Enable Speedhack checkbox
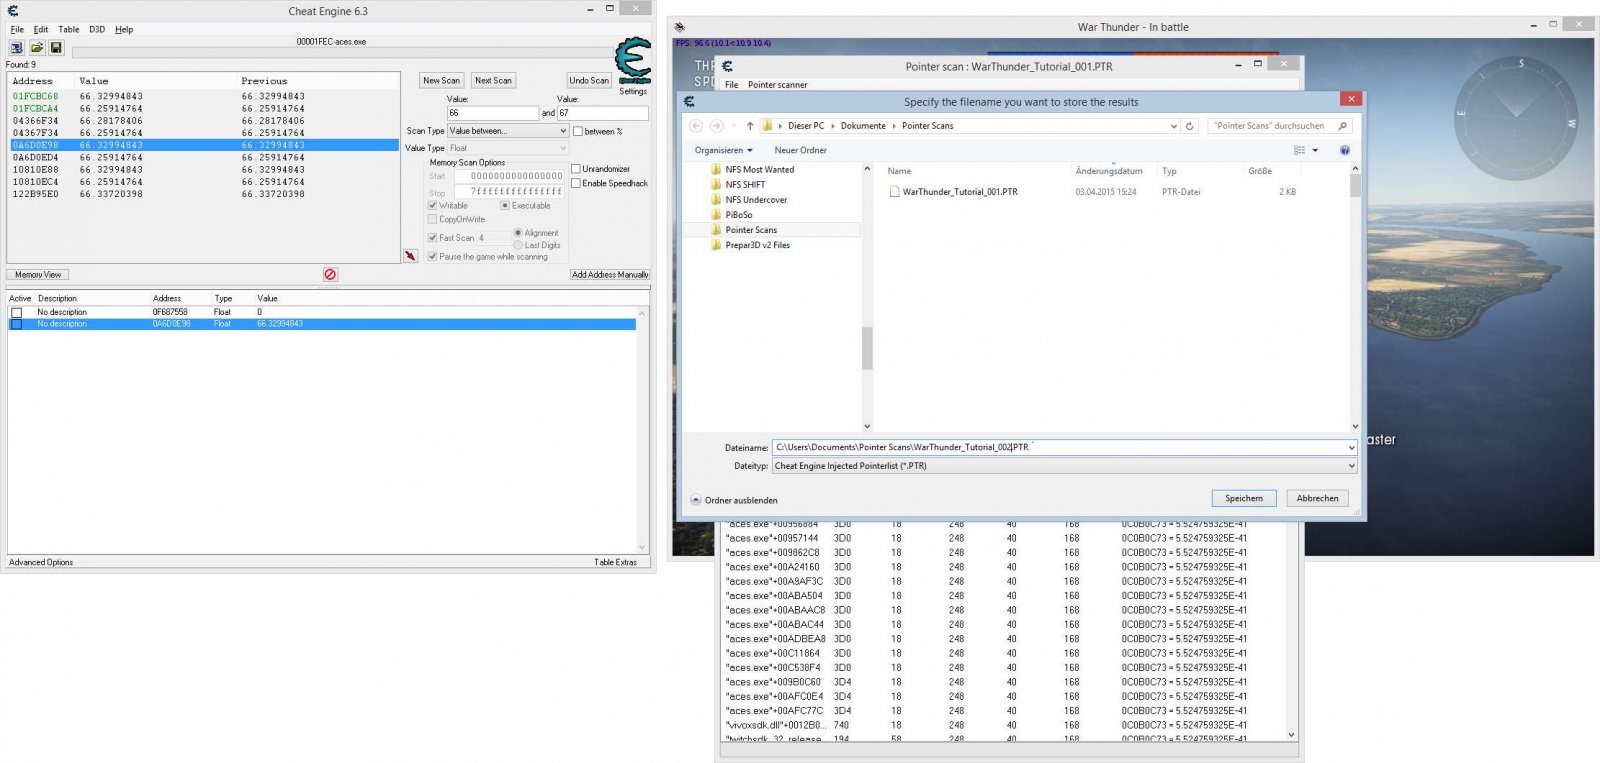The height and width of the screenshot is (763, 1600). click(x=576, y=183)
